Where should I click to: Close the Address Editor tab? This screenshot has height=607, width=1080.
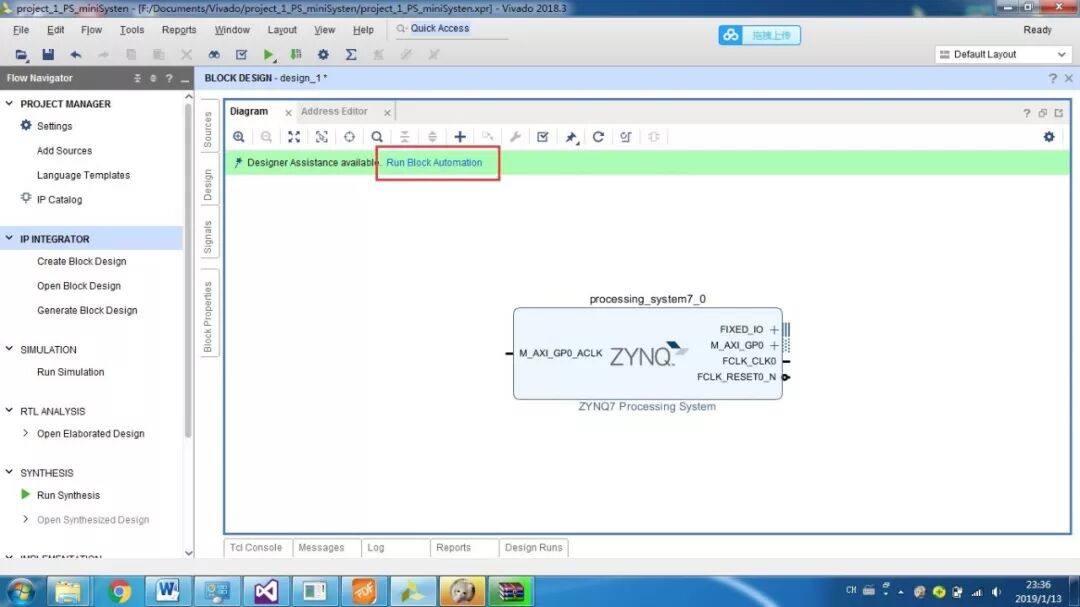(387, 112)
